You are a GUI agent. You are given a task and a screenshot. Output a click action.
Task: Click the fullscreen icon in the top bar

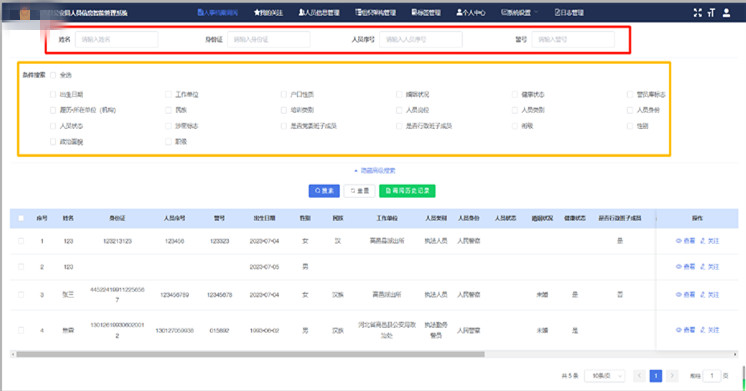[697, 13]
